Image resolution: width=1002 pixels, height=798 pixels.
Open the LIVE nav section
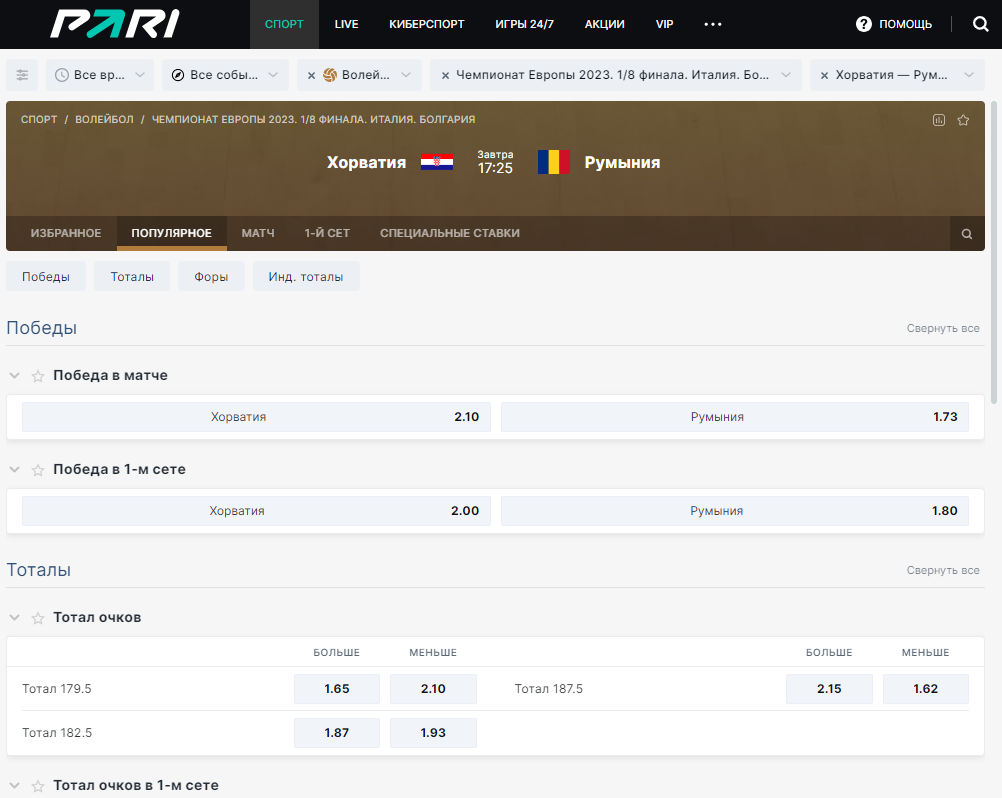pos(346,24)
